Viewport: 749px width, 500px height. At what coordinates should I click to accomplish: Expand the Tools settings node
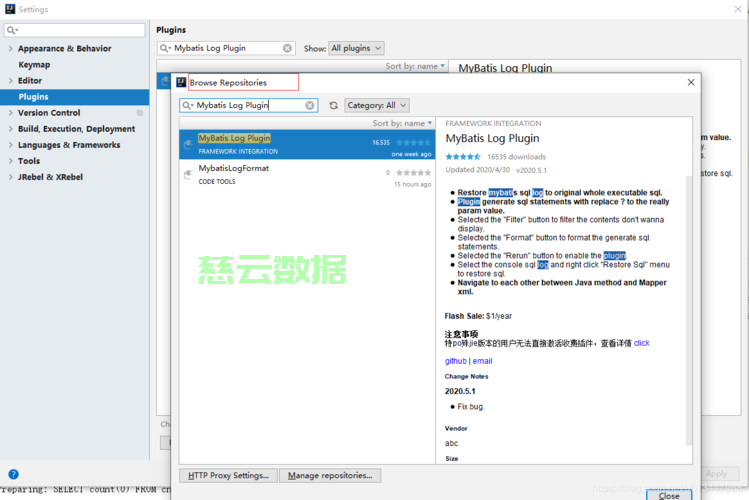(11, 161)
